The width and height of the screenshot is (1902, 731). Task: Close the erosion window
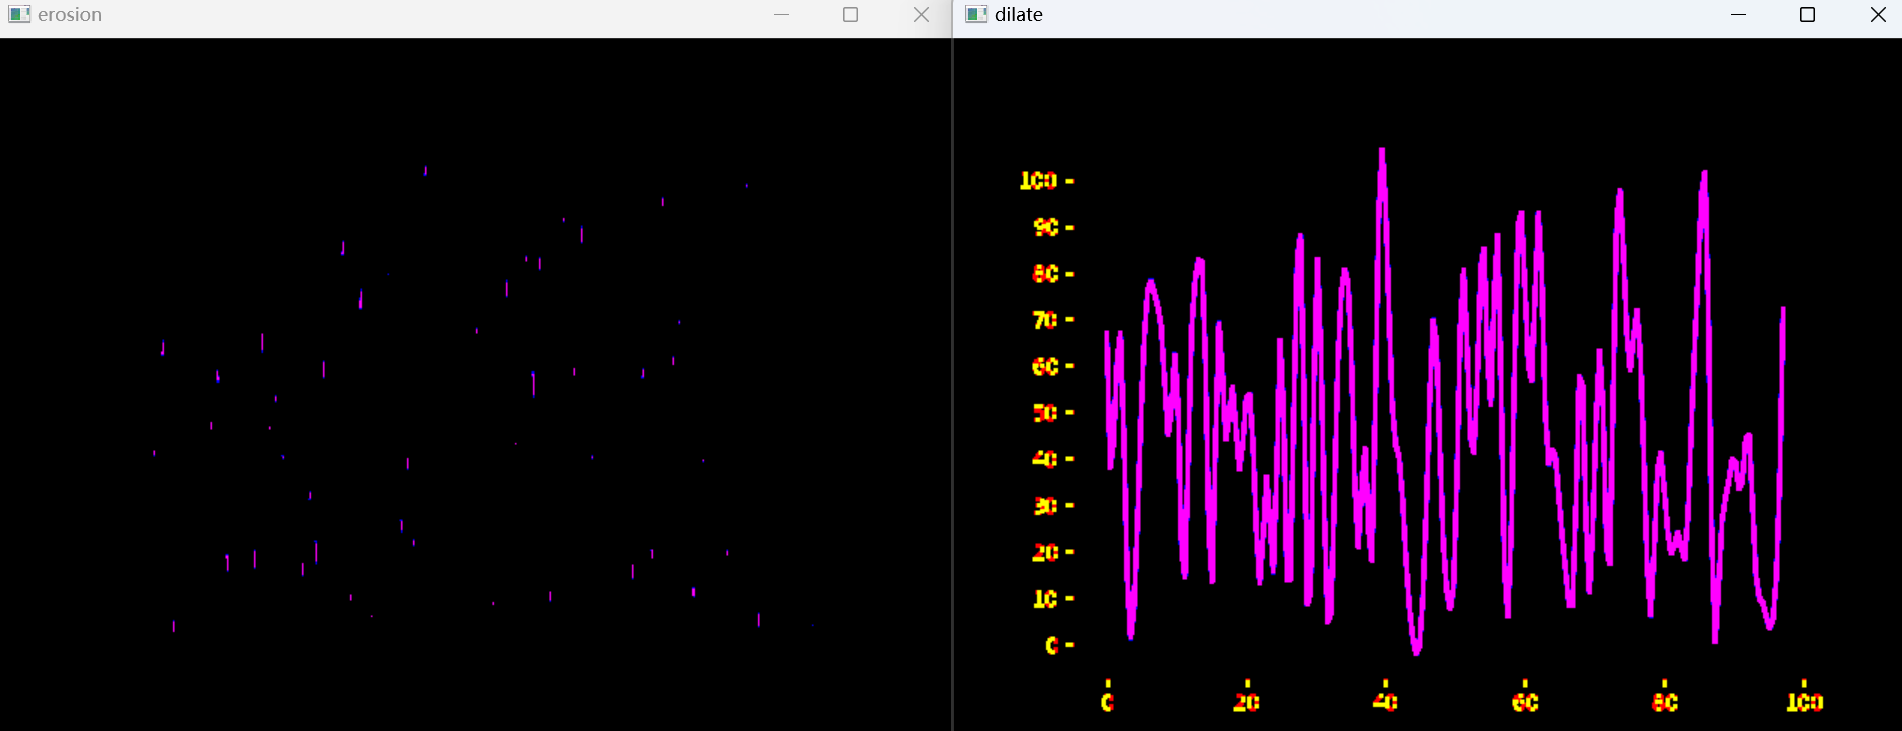tap(921, 14)
